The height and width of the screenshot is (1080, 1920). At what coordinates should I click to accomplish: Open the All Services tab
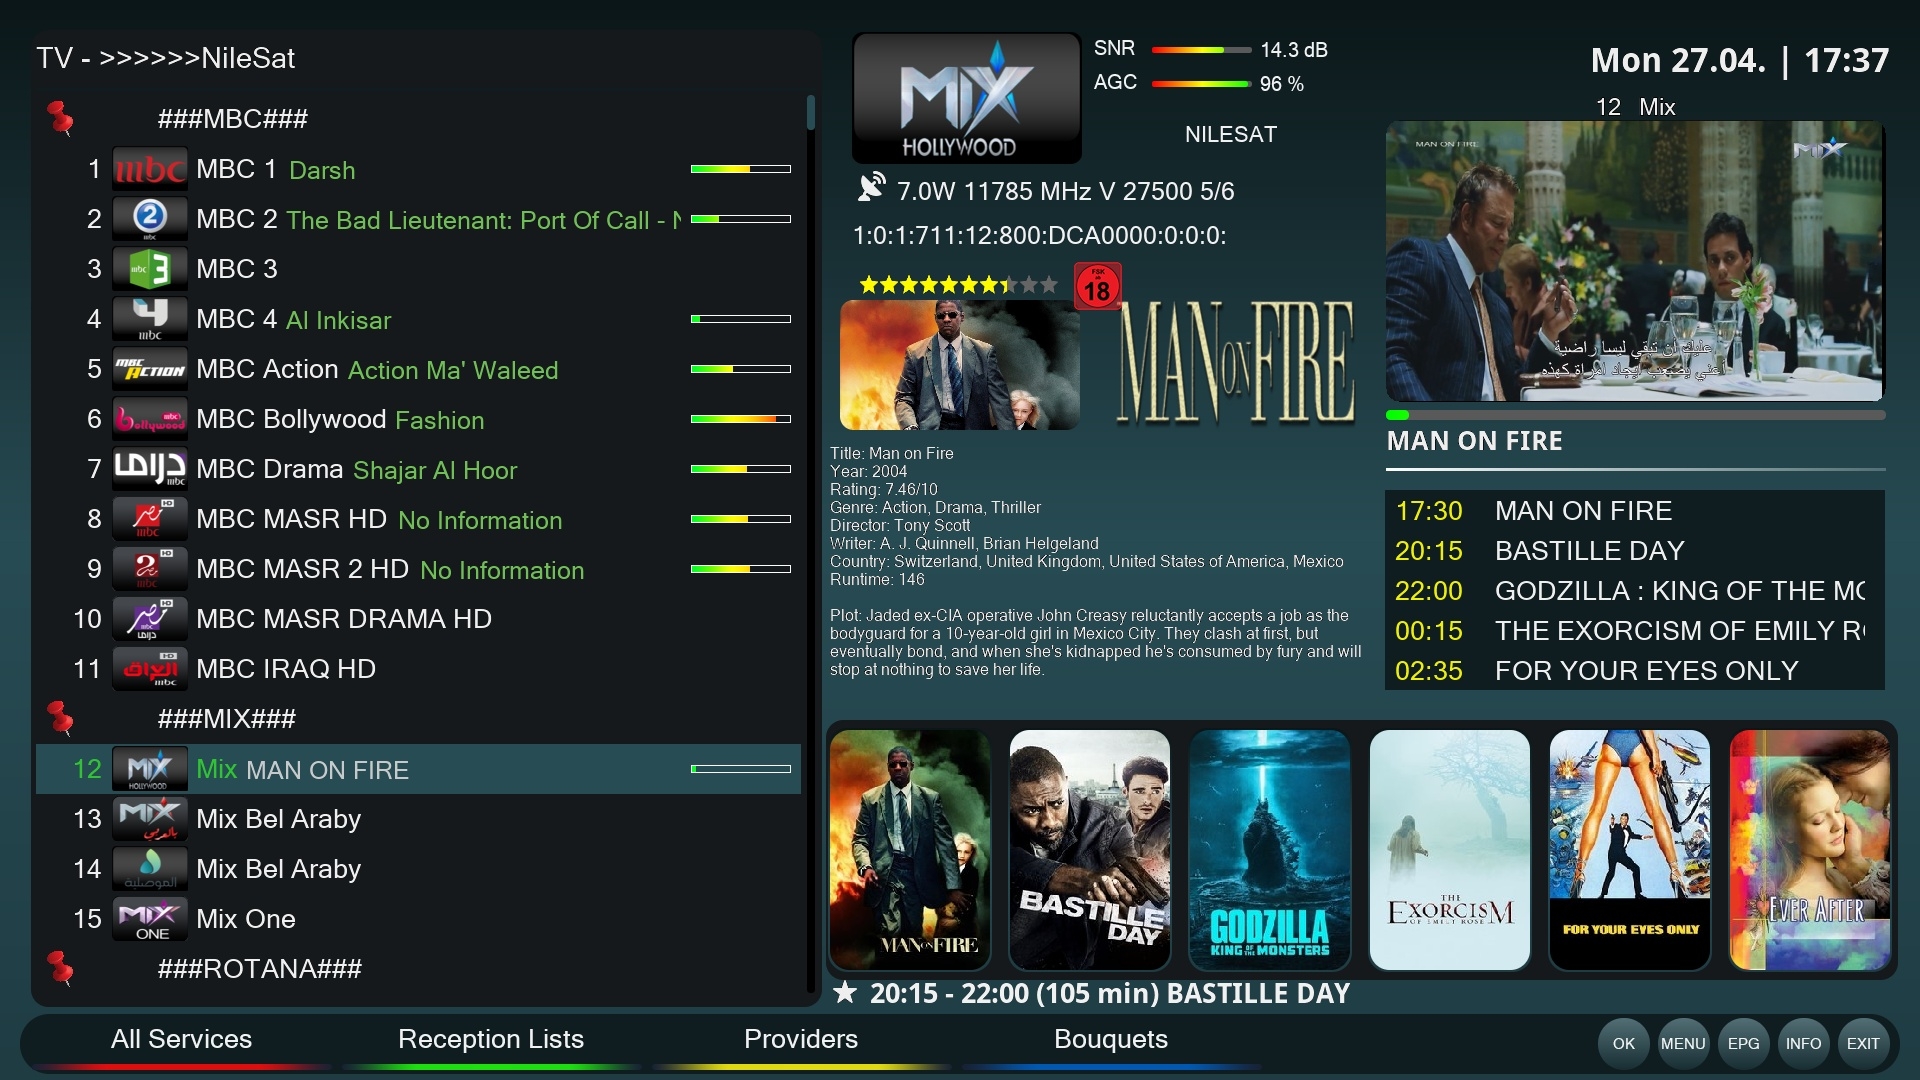click(181, 1039)
